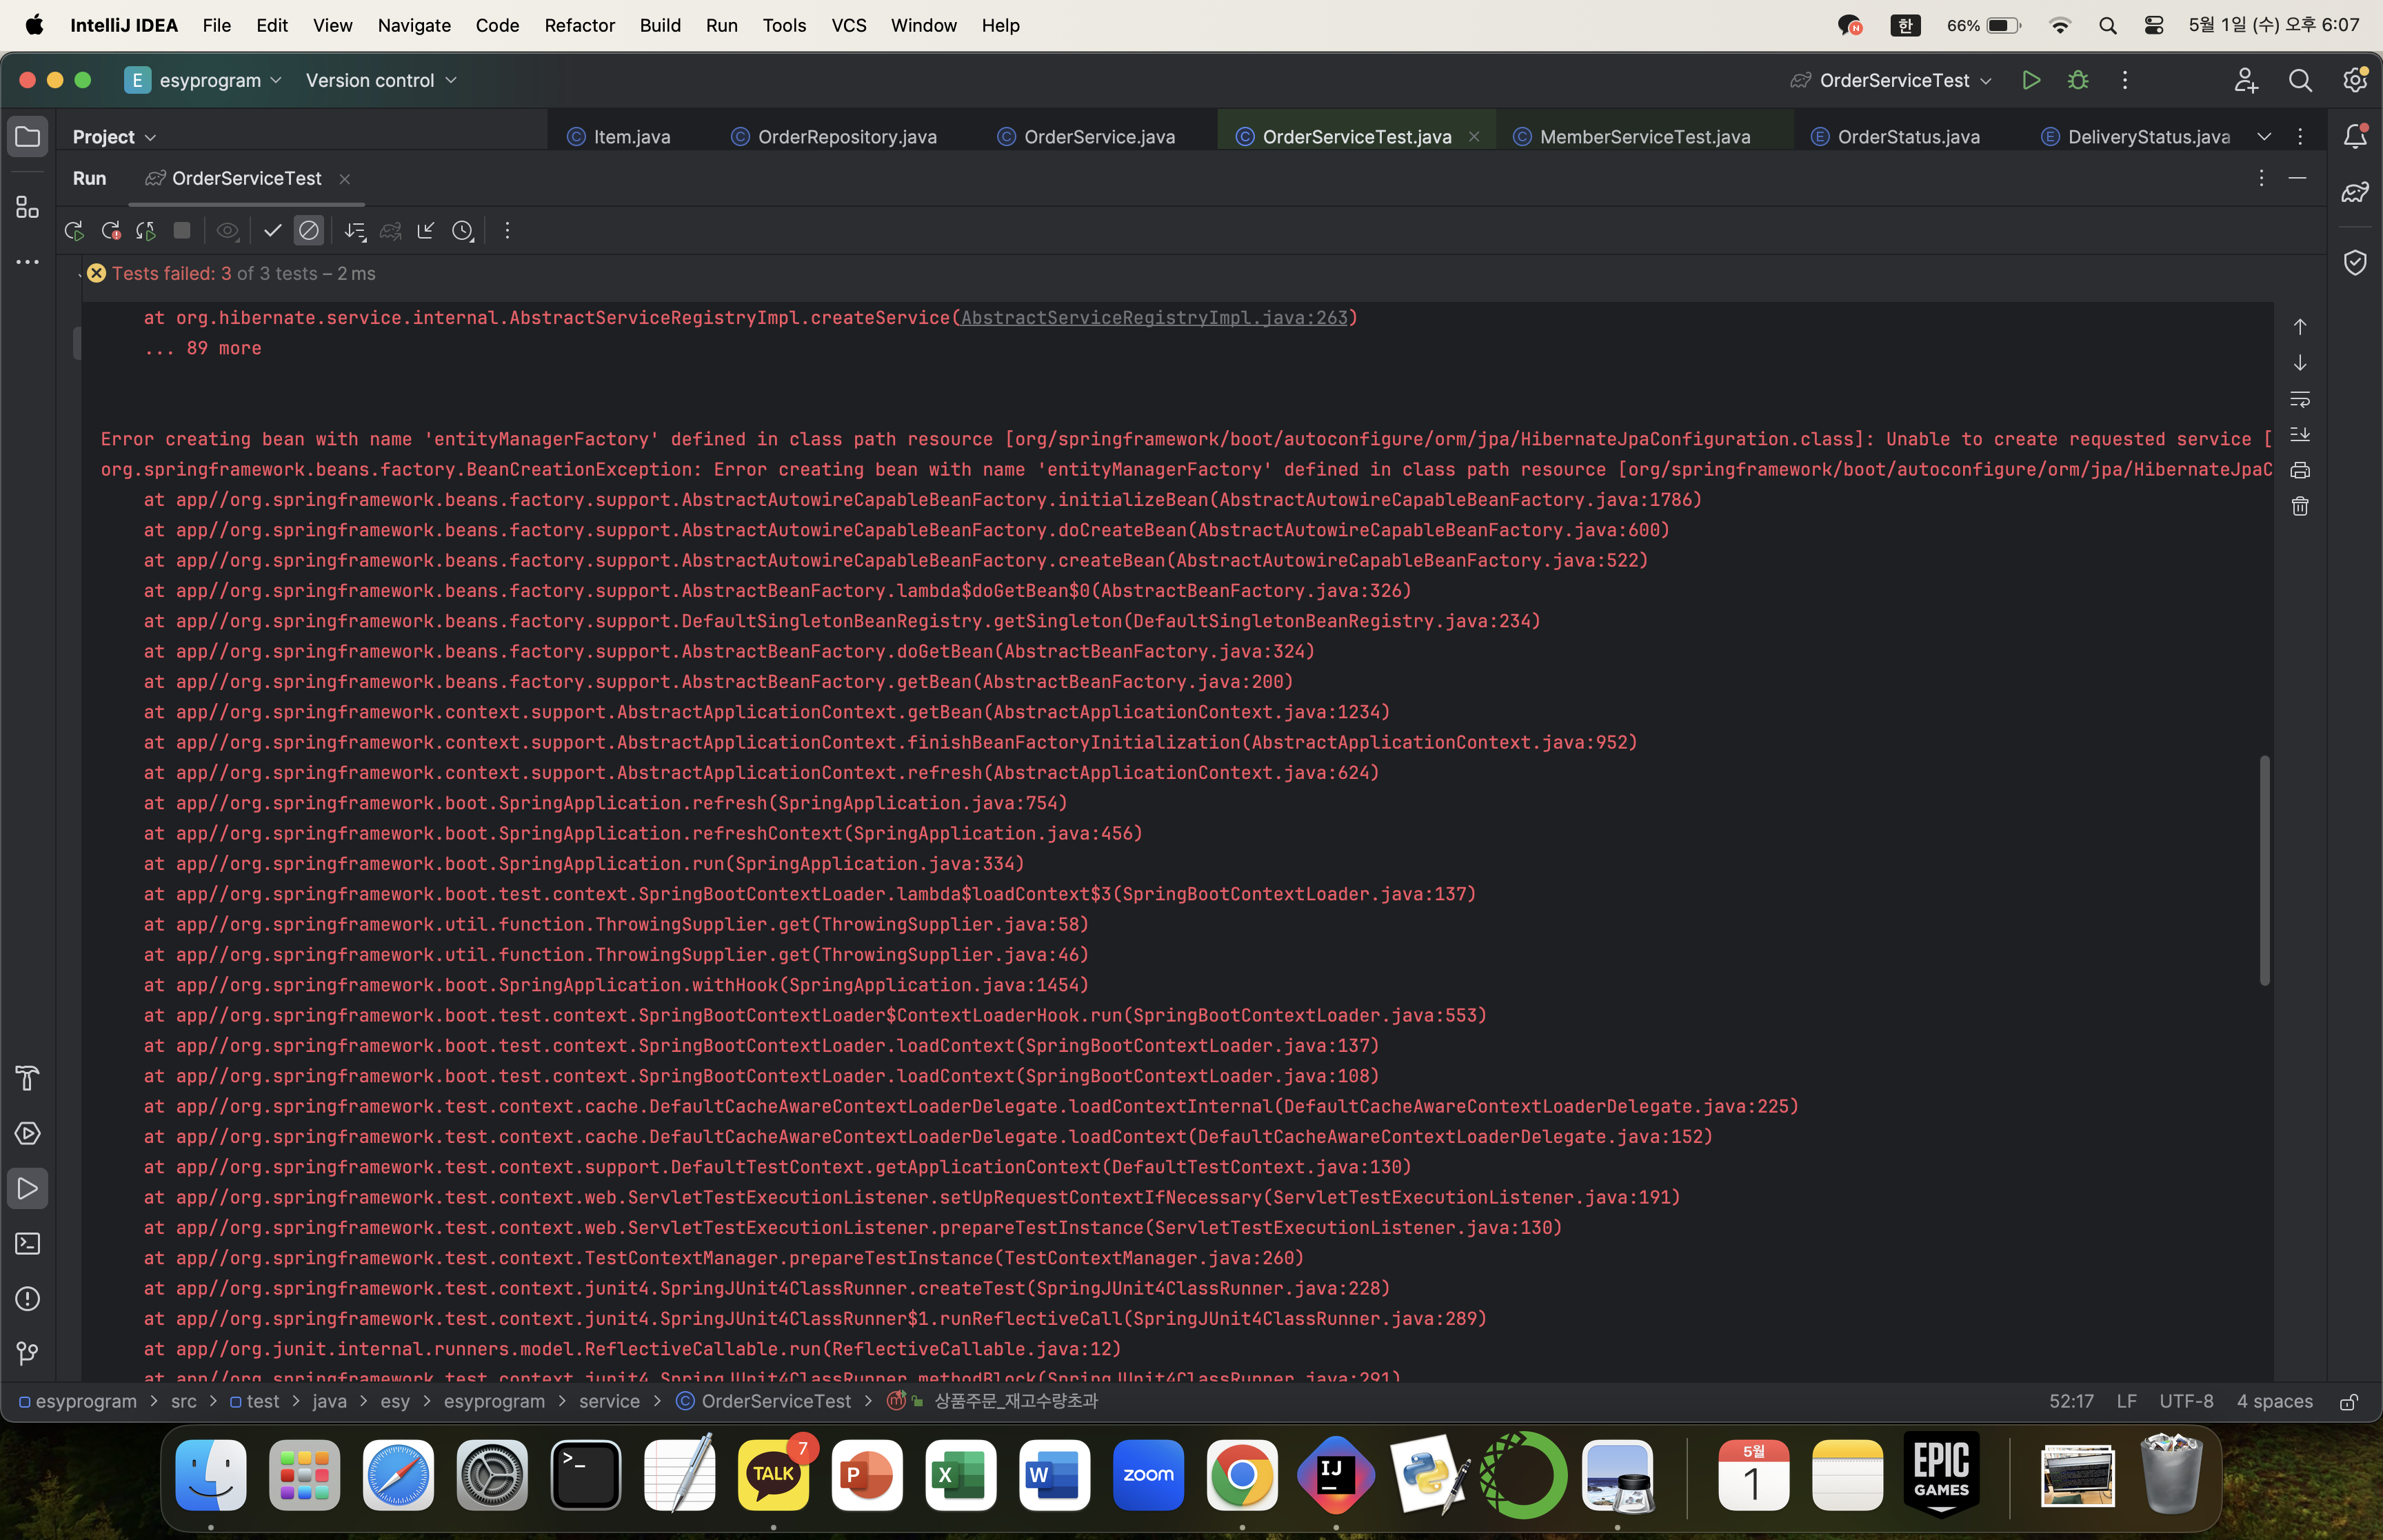Switch to Item.java tab
This screenshot has height=1540, width=2383.
pyautogui.click(x=619, y=137)
